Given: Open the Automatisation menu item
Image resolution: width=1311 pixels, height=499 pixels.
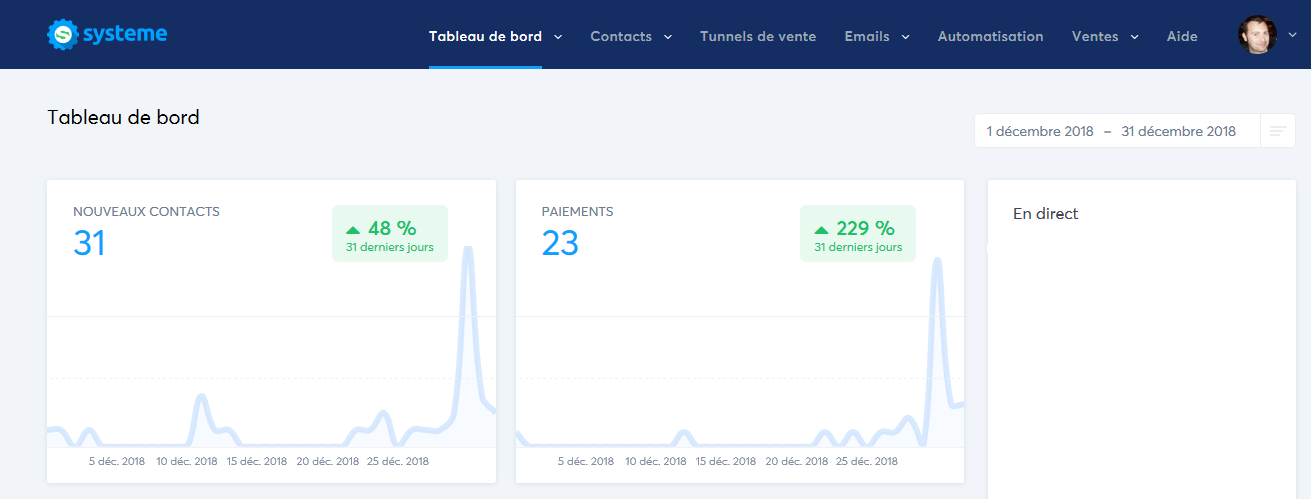Looking at the screenshot, I should 990,37.
